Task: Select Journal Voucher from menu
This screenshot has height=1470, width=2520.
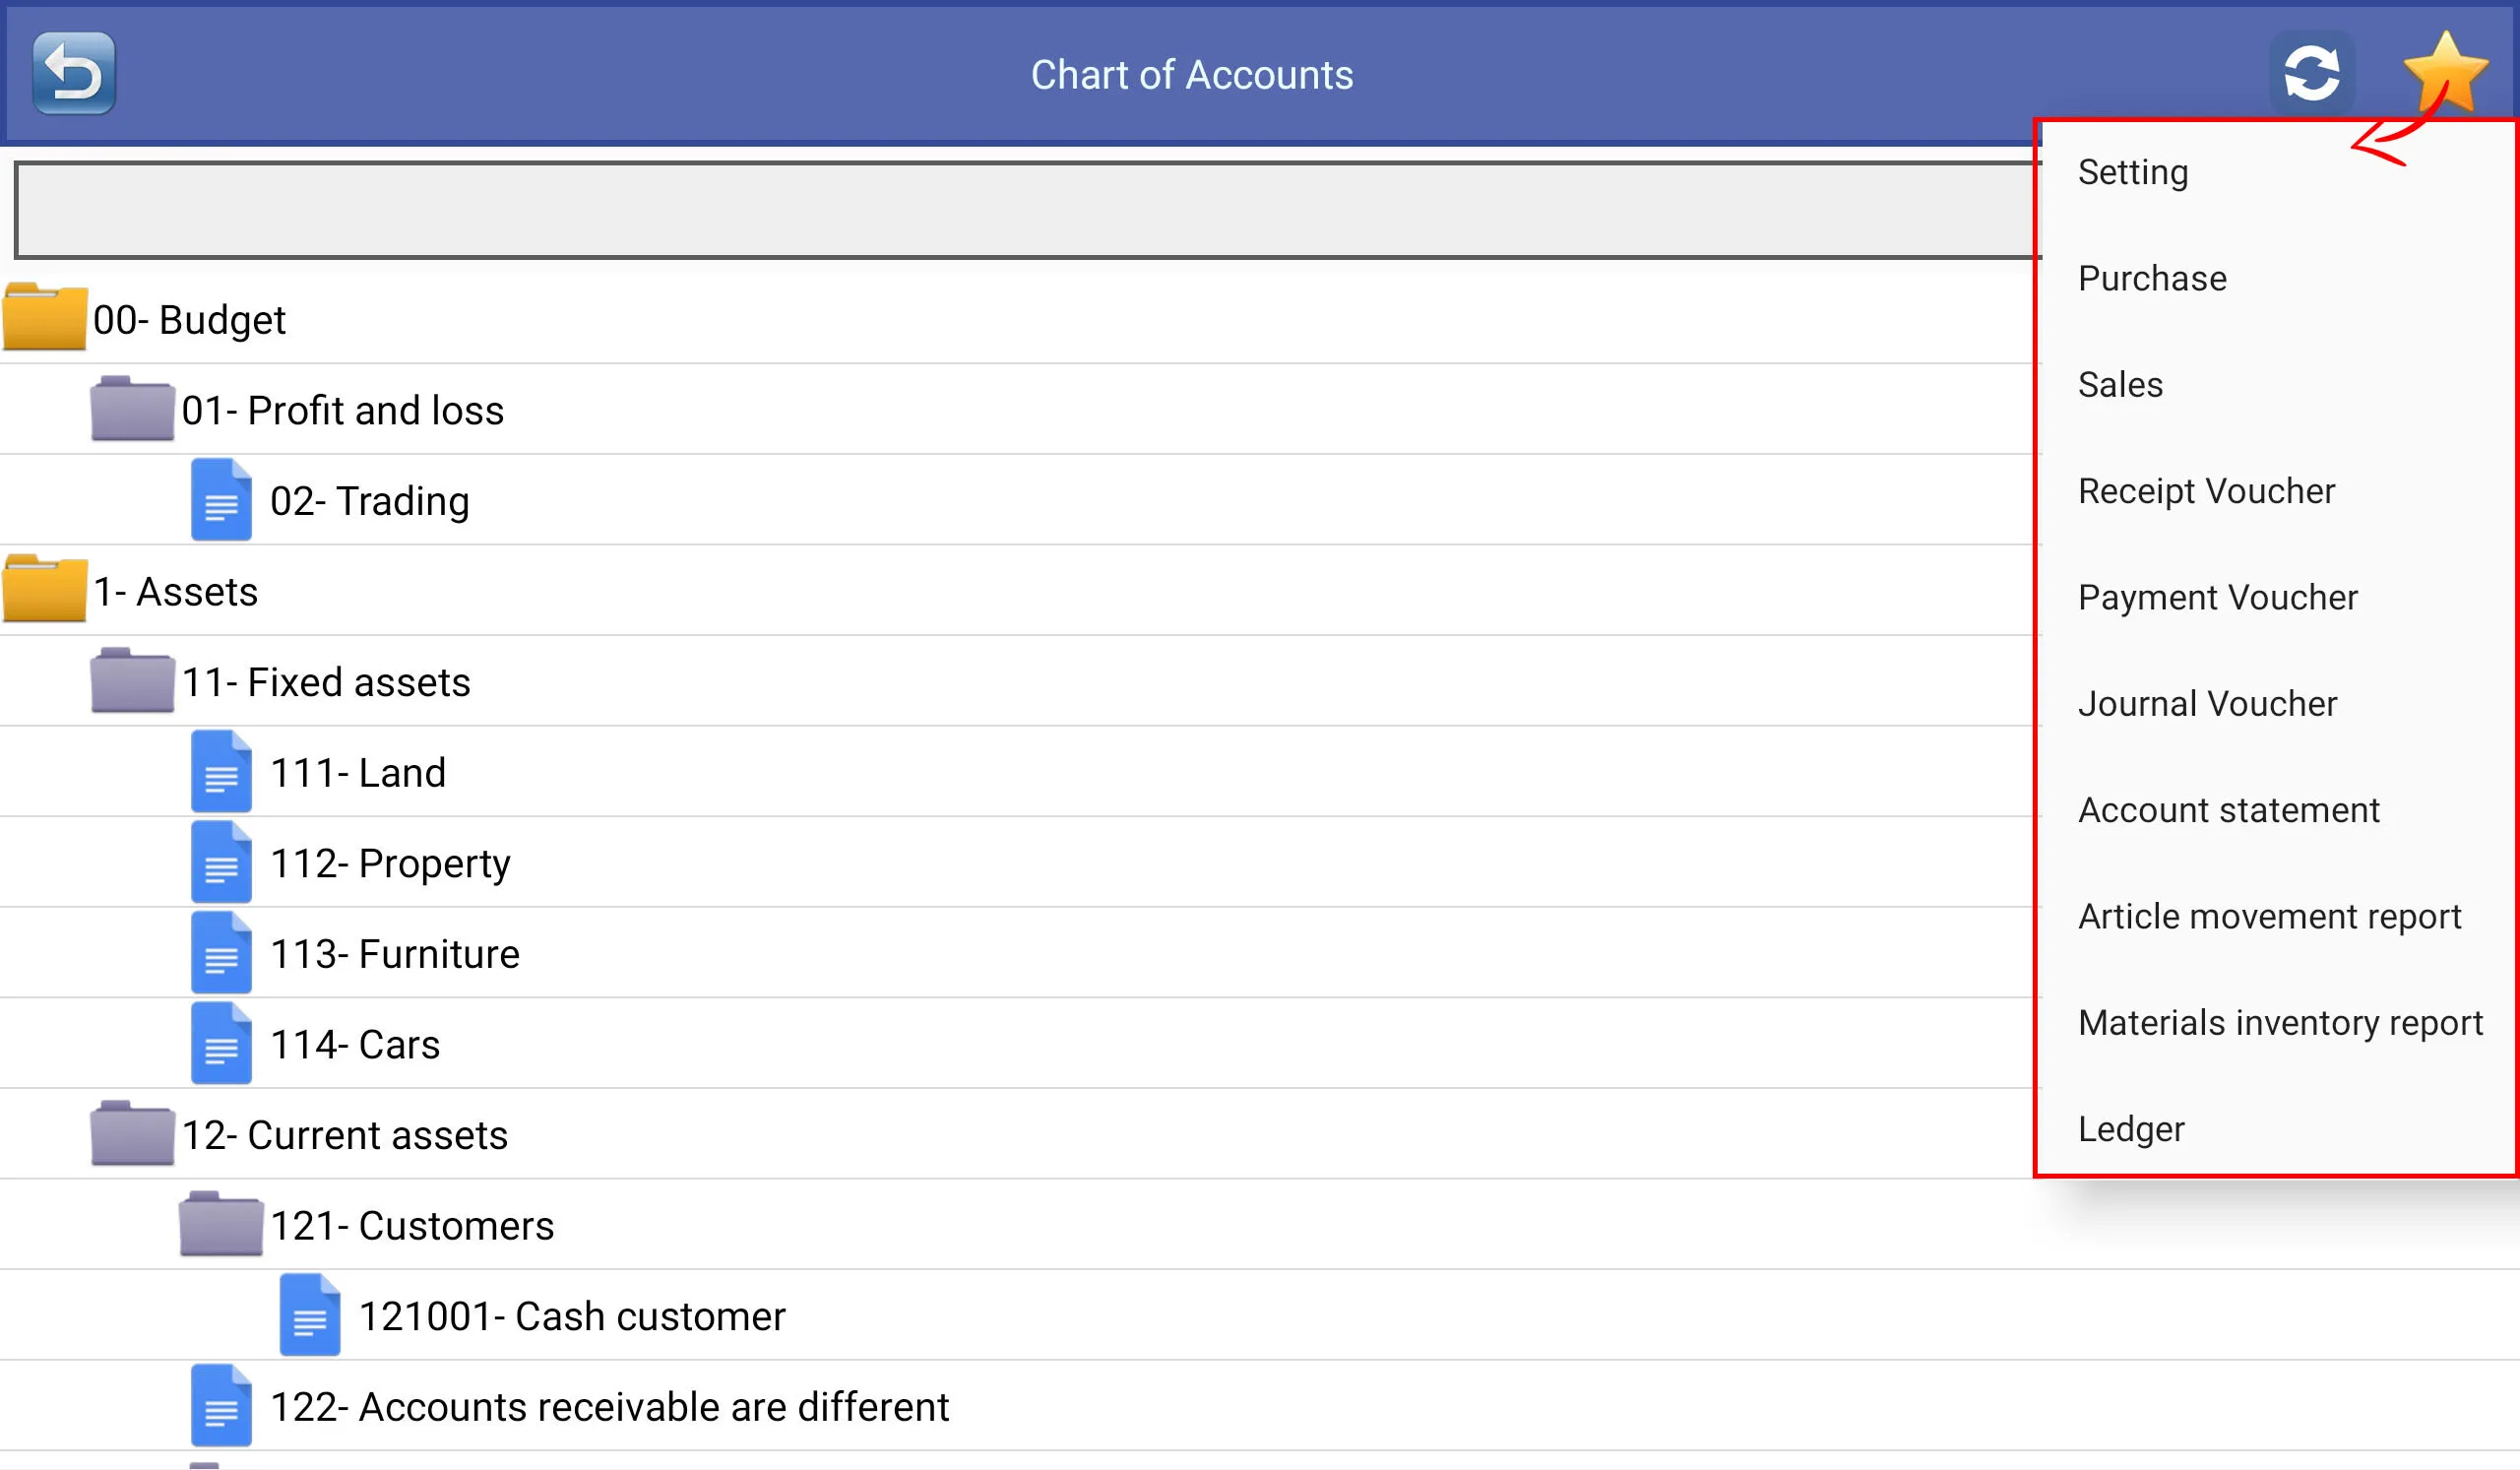Action: [2209, 702]
